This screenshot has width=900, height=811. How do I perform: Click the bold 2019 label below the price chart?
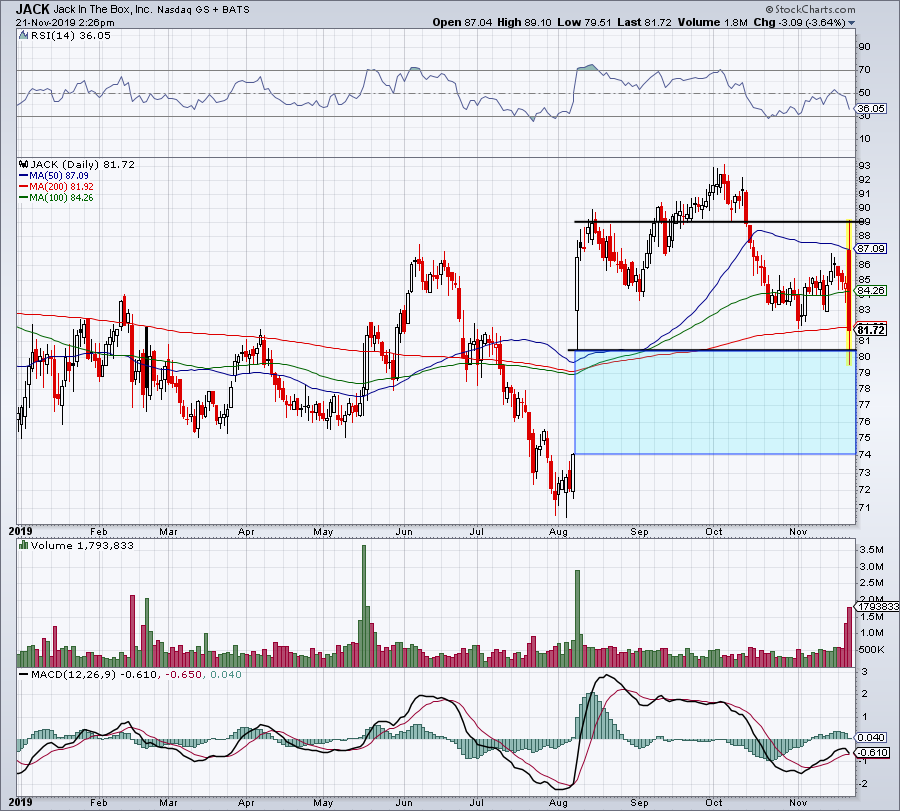20,531
